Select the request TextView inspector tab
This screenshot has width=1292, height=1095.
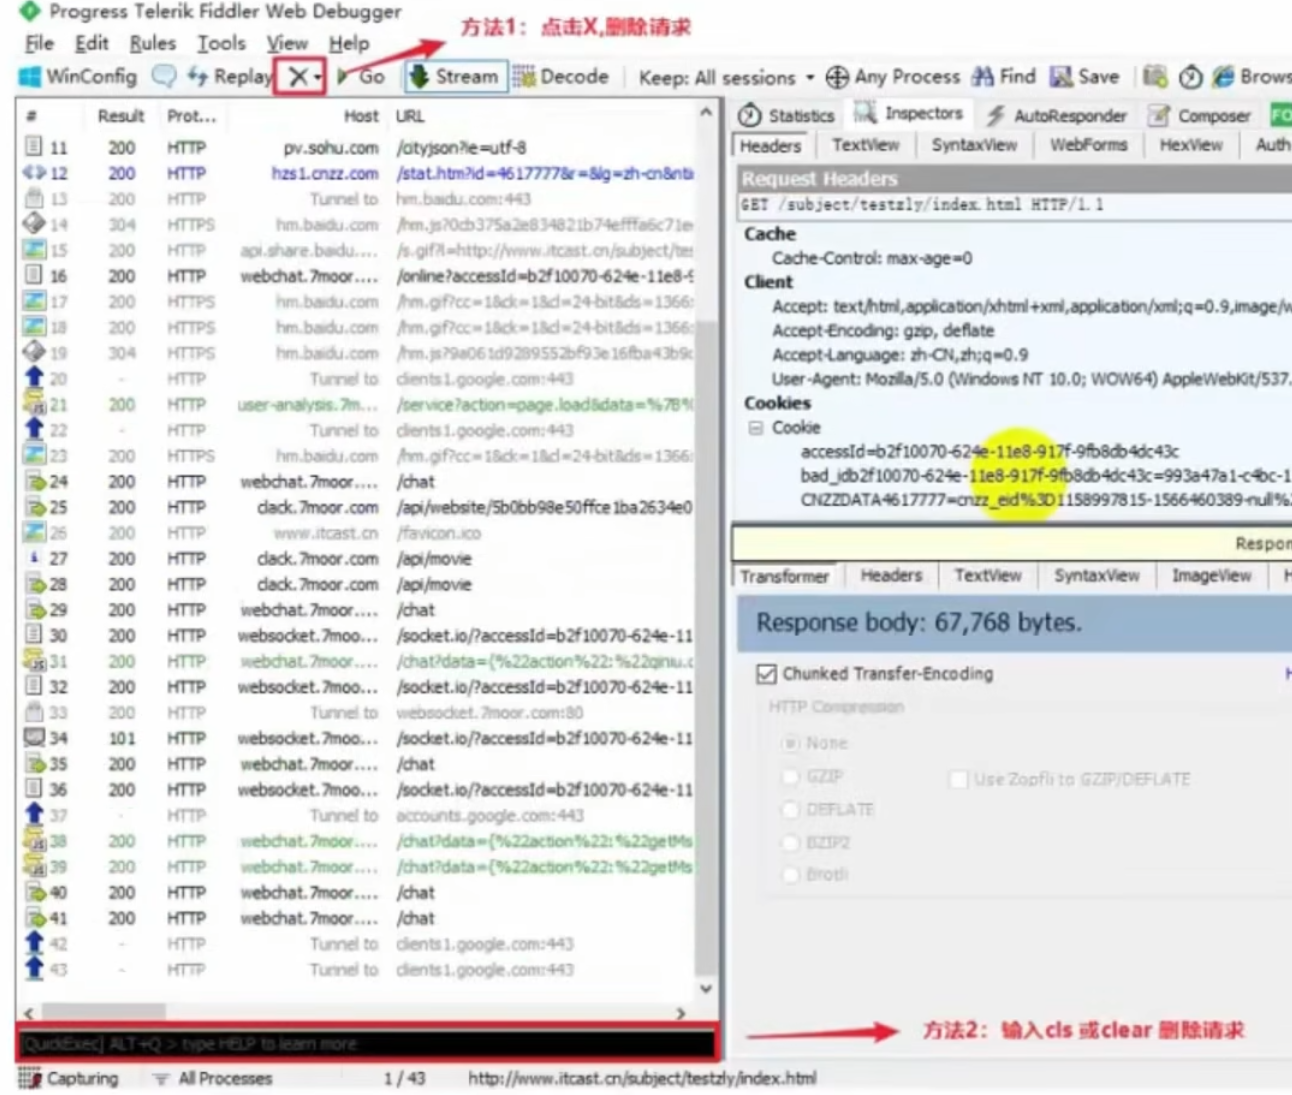click(x=866, y=145)
